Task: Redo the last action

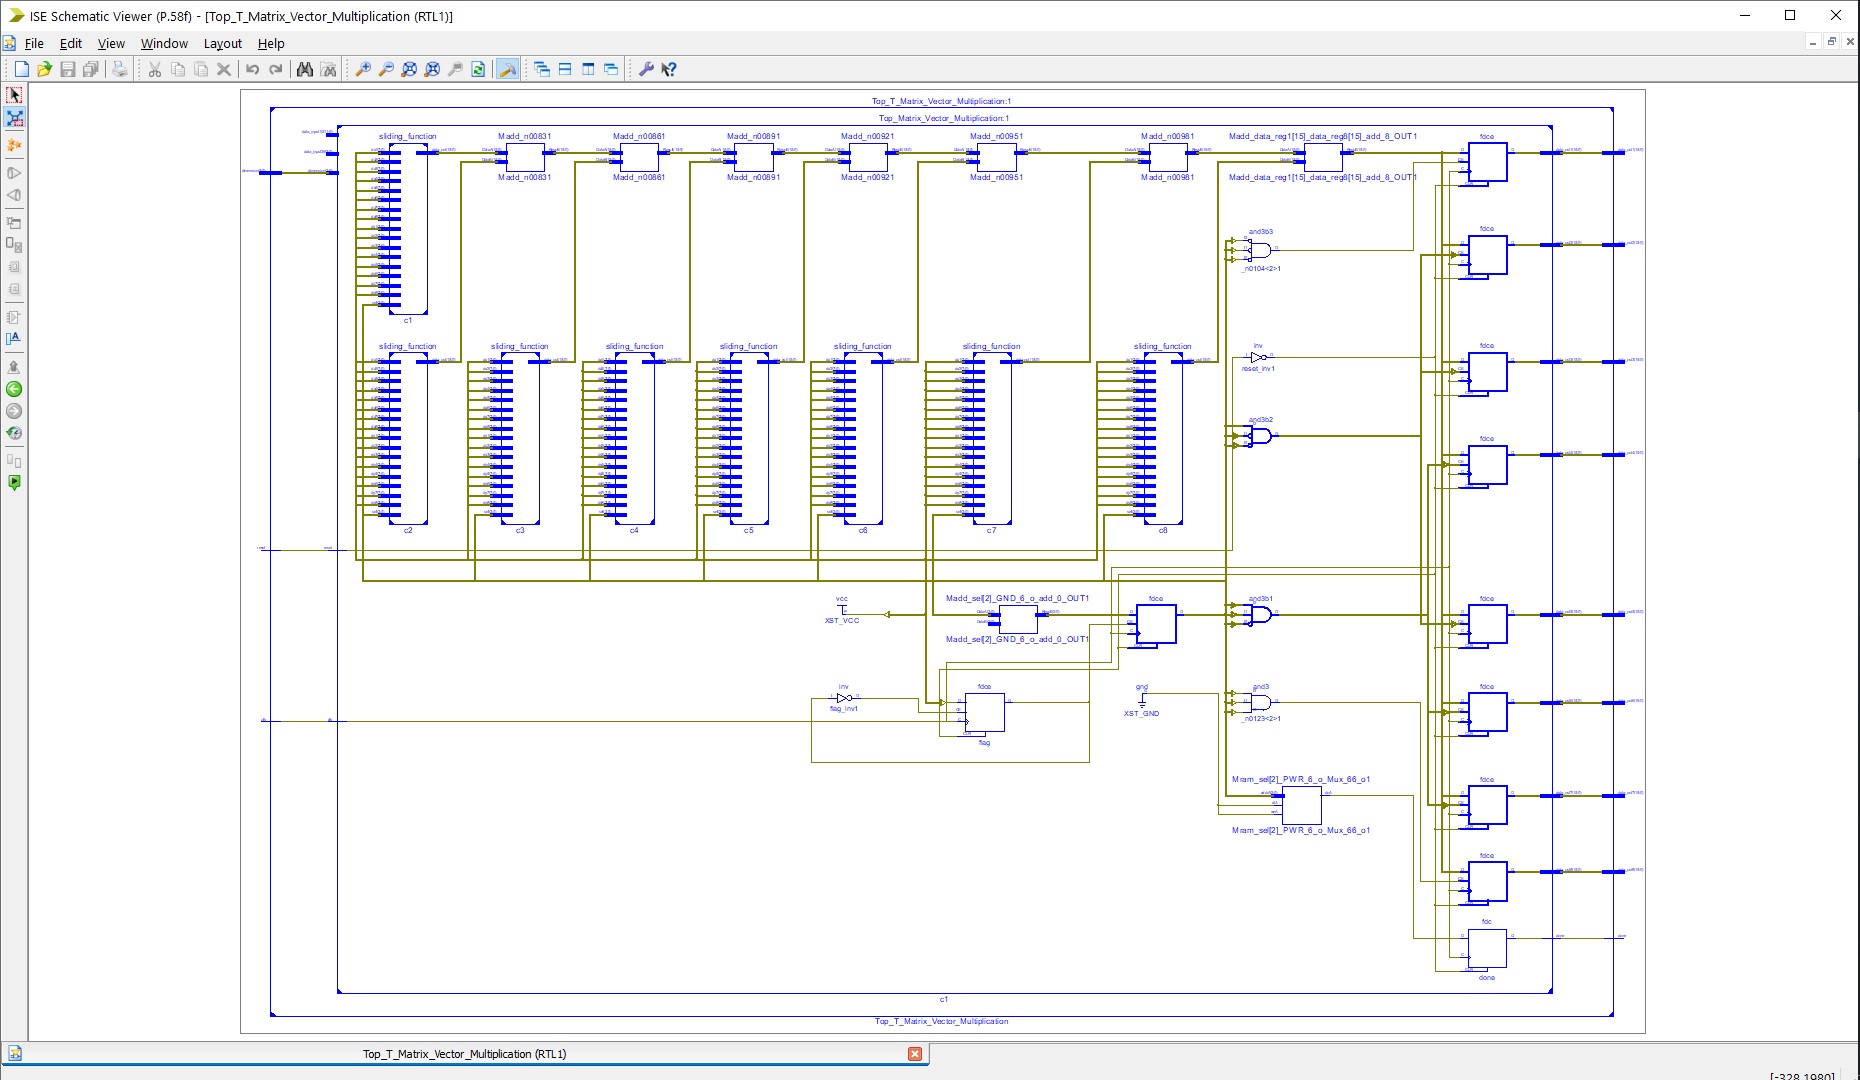Action: pos(275,69)
